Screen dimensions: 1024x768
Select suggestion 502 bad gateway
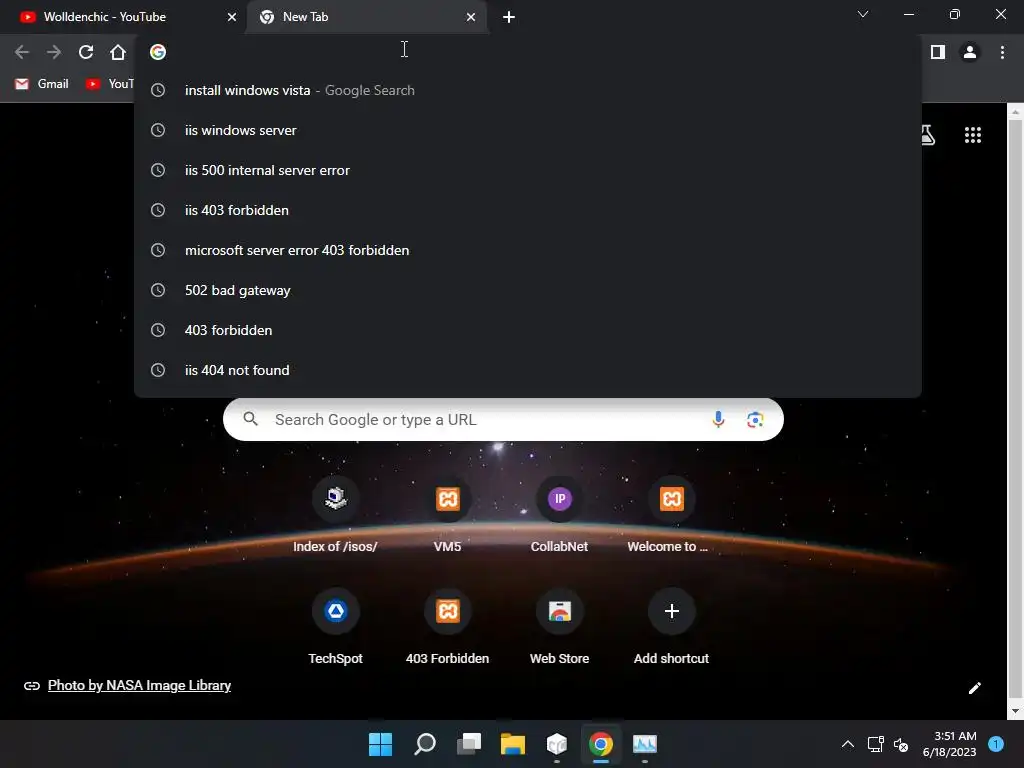(528, 290)
